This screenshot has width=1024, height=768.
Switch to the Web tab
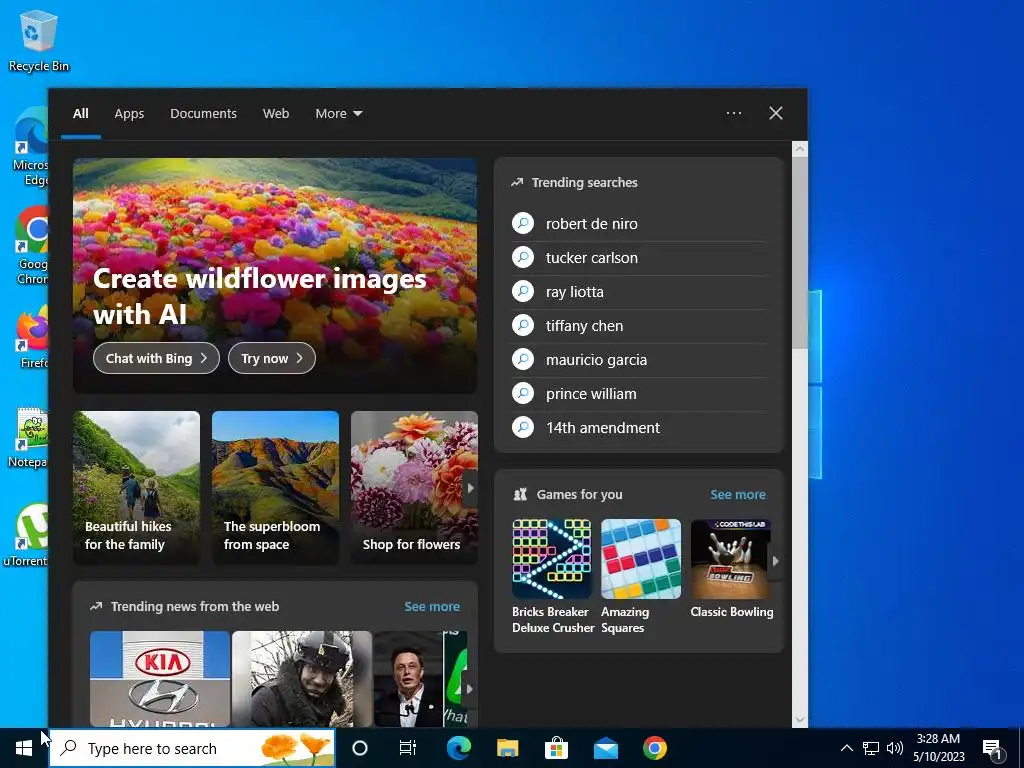pyautogui.click(x=276, y=114)
